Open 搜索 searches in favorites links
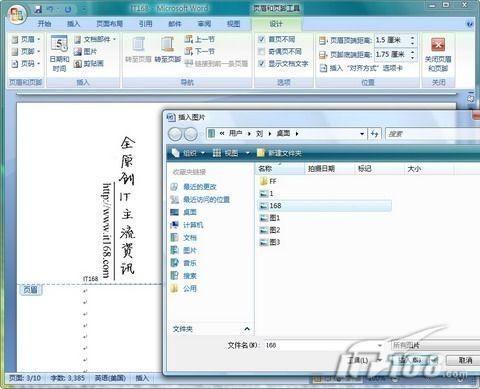 pos(184,276)
